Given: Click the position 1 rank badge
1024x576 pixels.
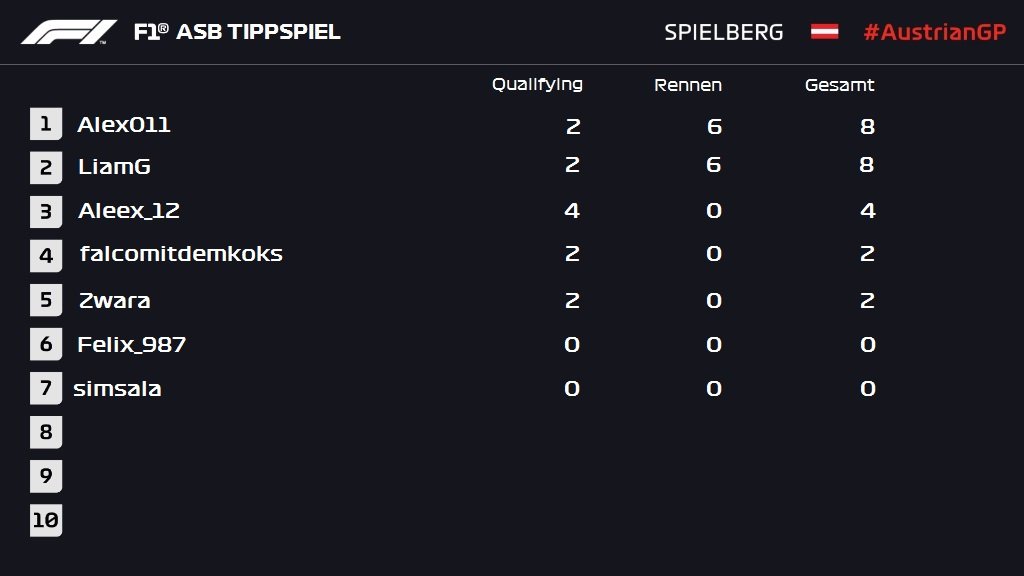Looking at the screenshot, I should click(46, 124).
